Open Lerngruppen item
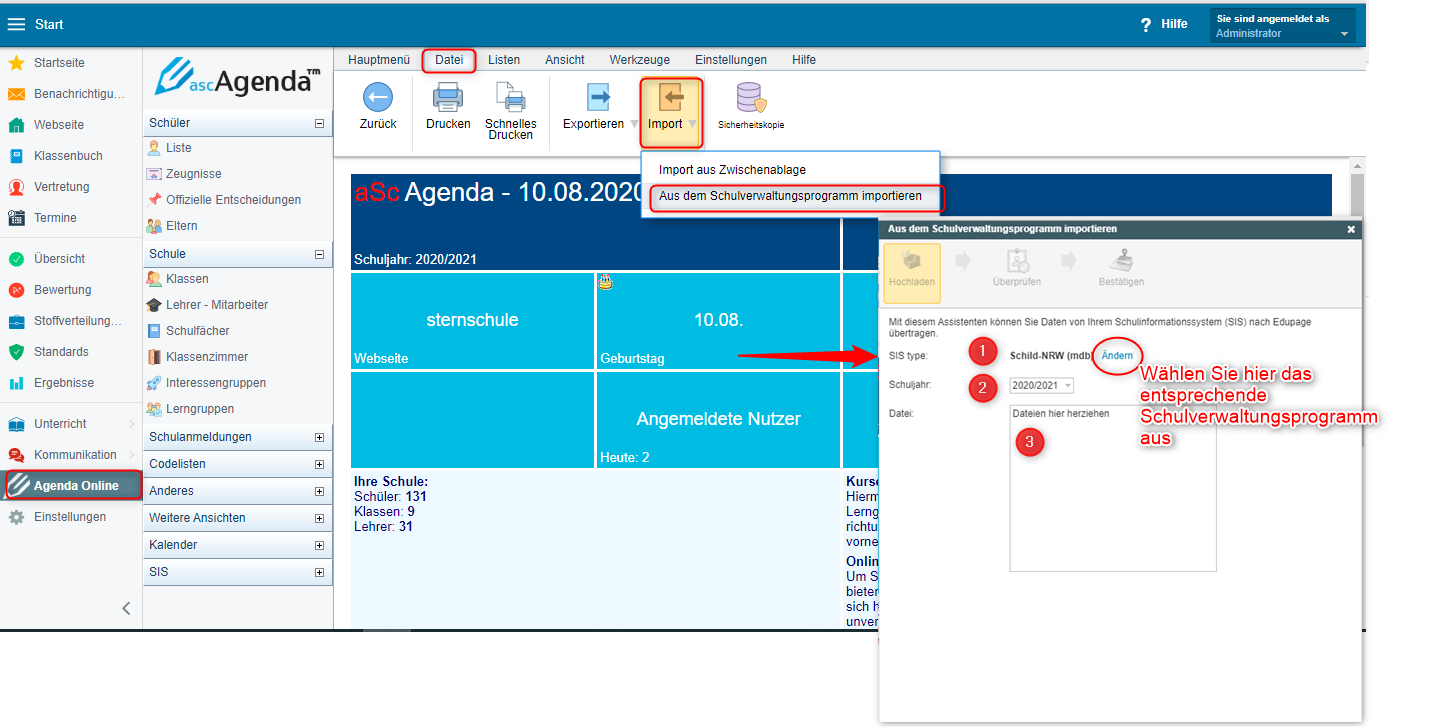 200,409
